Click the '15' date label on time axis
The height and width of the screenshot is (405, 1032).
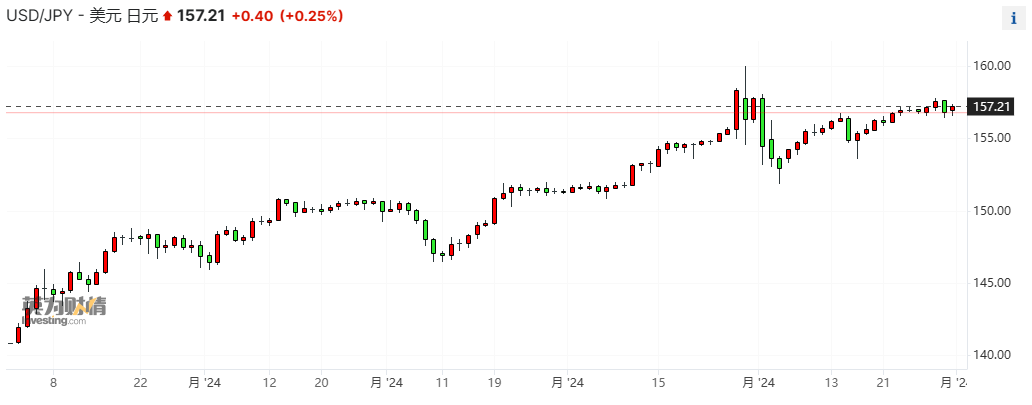[658, 383]
